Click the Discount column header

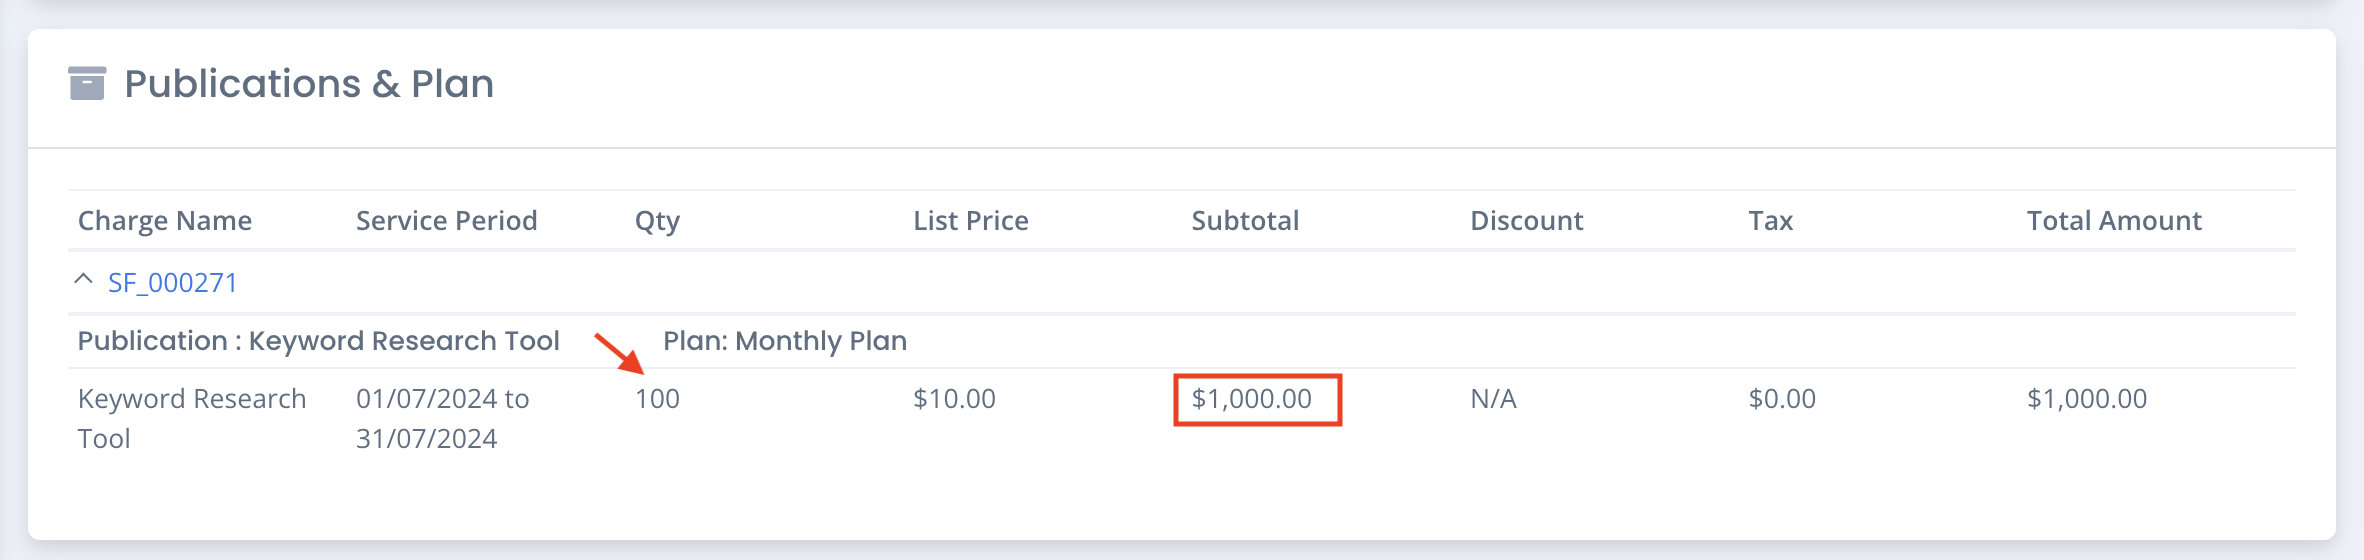[x=1526, y=220]
